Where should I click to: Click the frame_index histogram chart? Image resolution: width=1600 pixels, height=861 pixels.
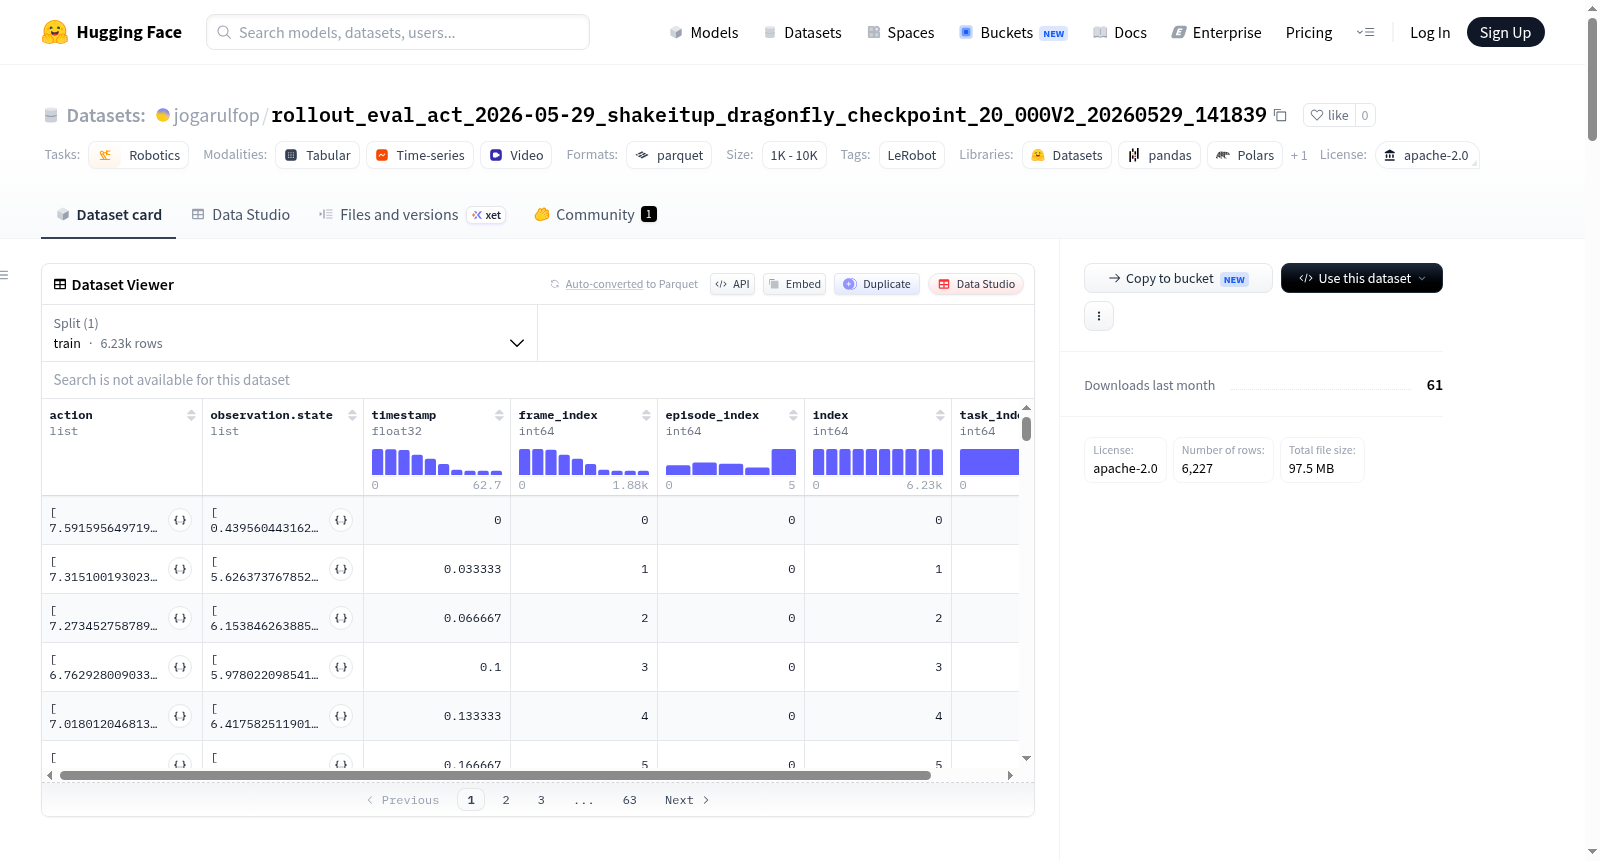[x=584, y=462]
